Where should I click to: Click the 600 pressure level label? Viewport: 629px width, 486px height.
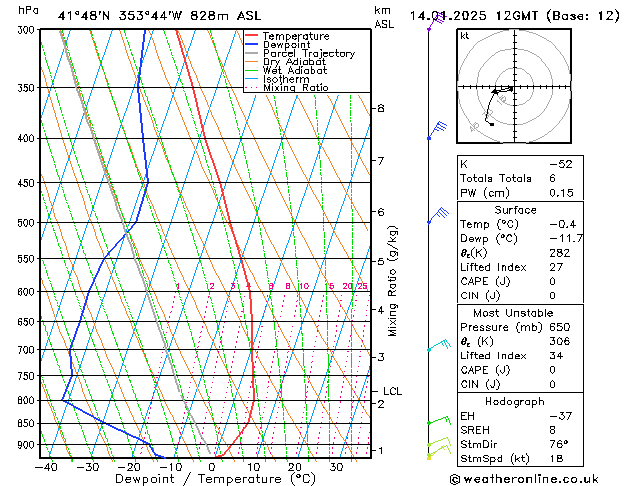pos(28,292)
